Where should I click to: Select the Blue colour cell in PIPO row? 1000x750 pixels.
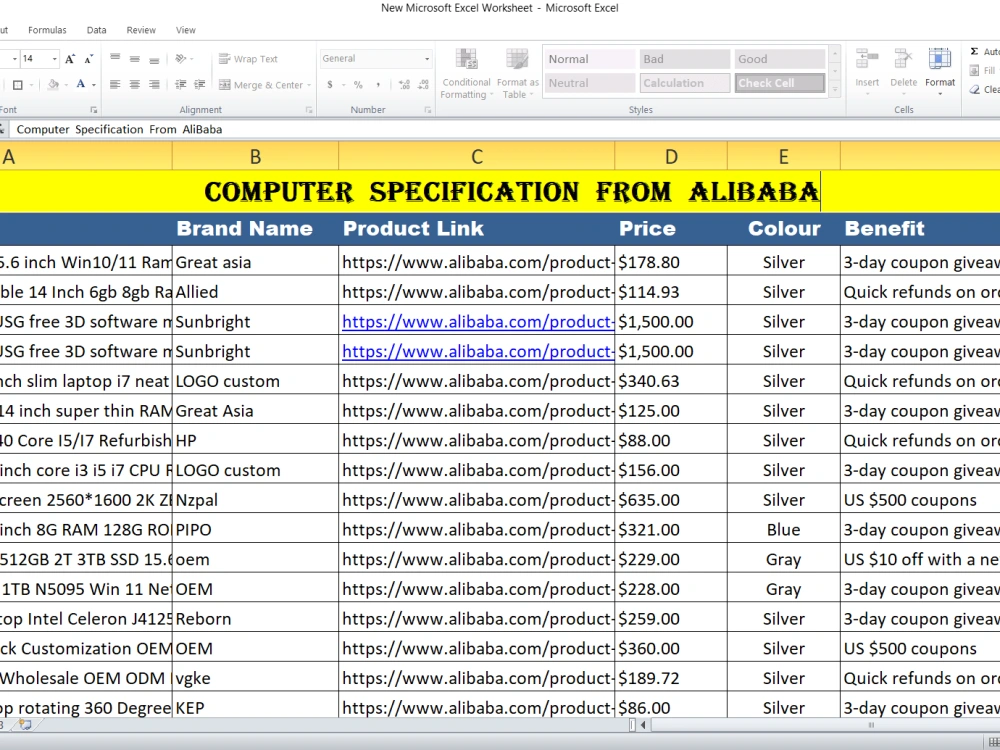784,529
